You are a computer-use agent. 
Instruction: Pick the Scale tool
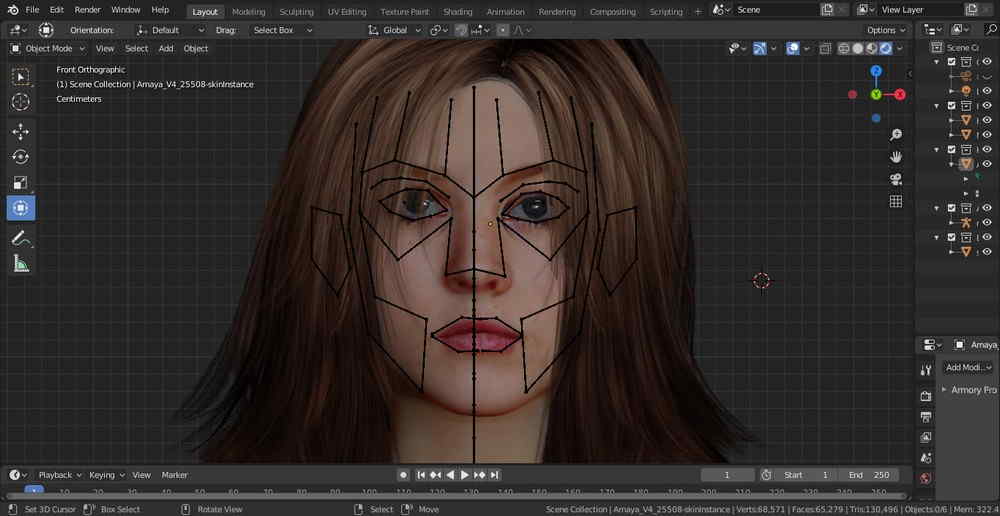point(20,183)
